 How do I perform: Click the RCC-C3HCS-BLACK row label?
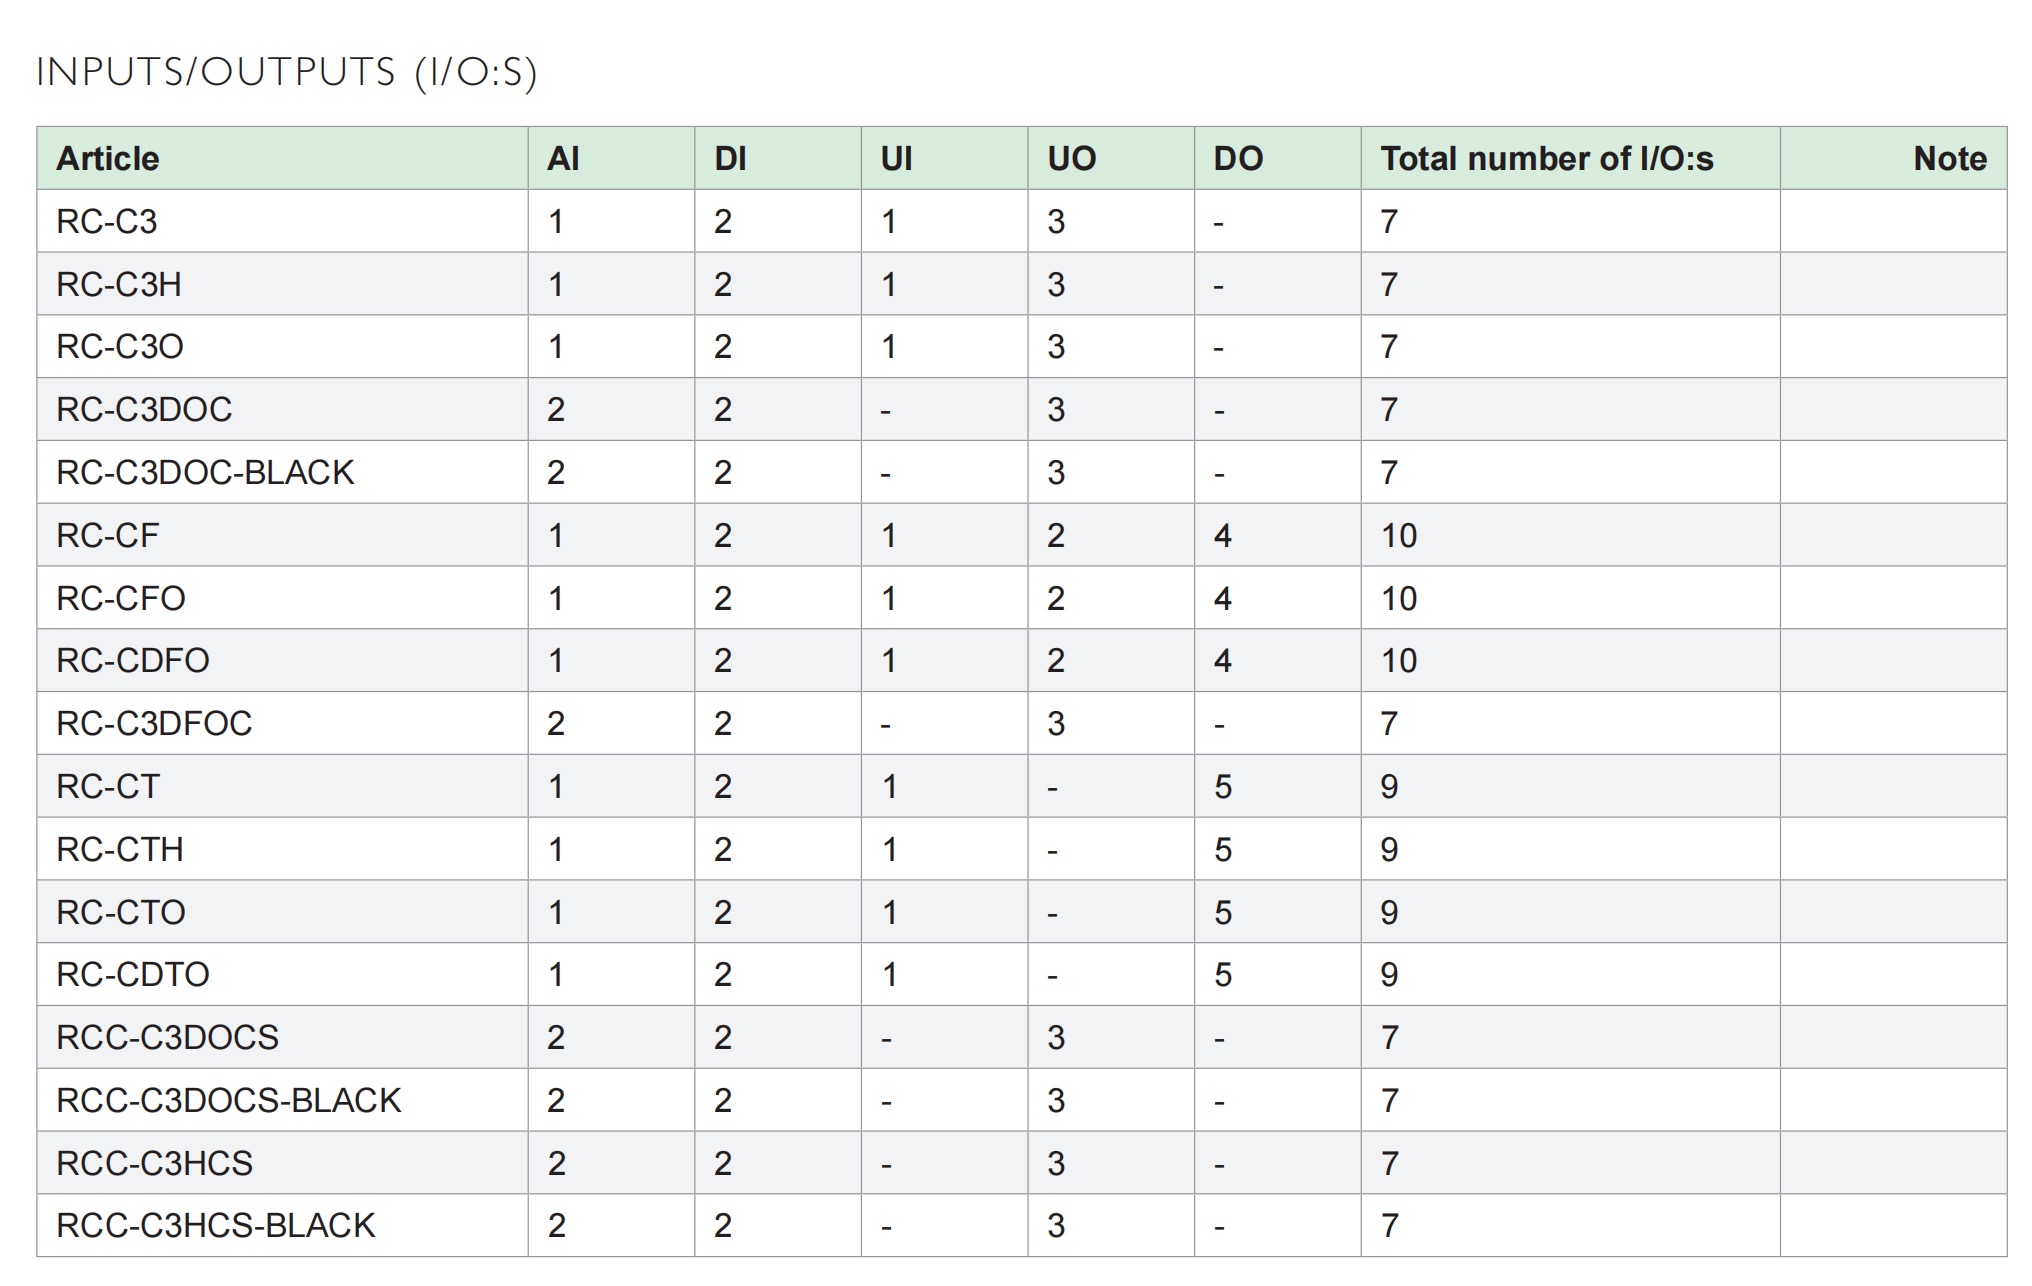pyautogui.click(x=215, y=1226)
